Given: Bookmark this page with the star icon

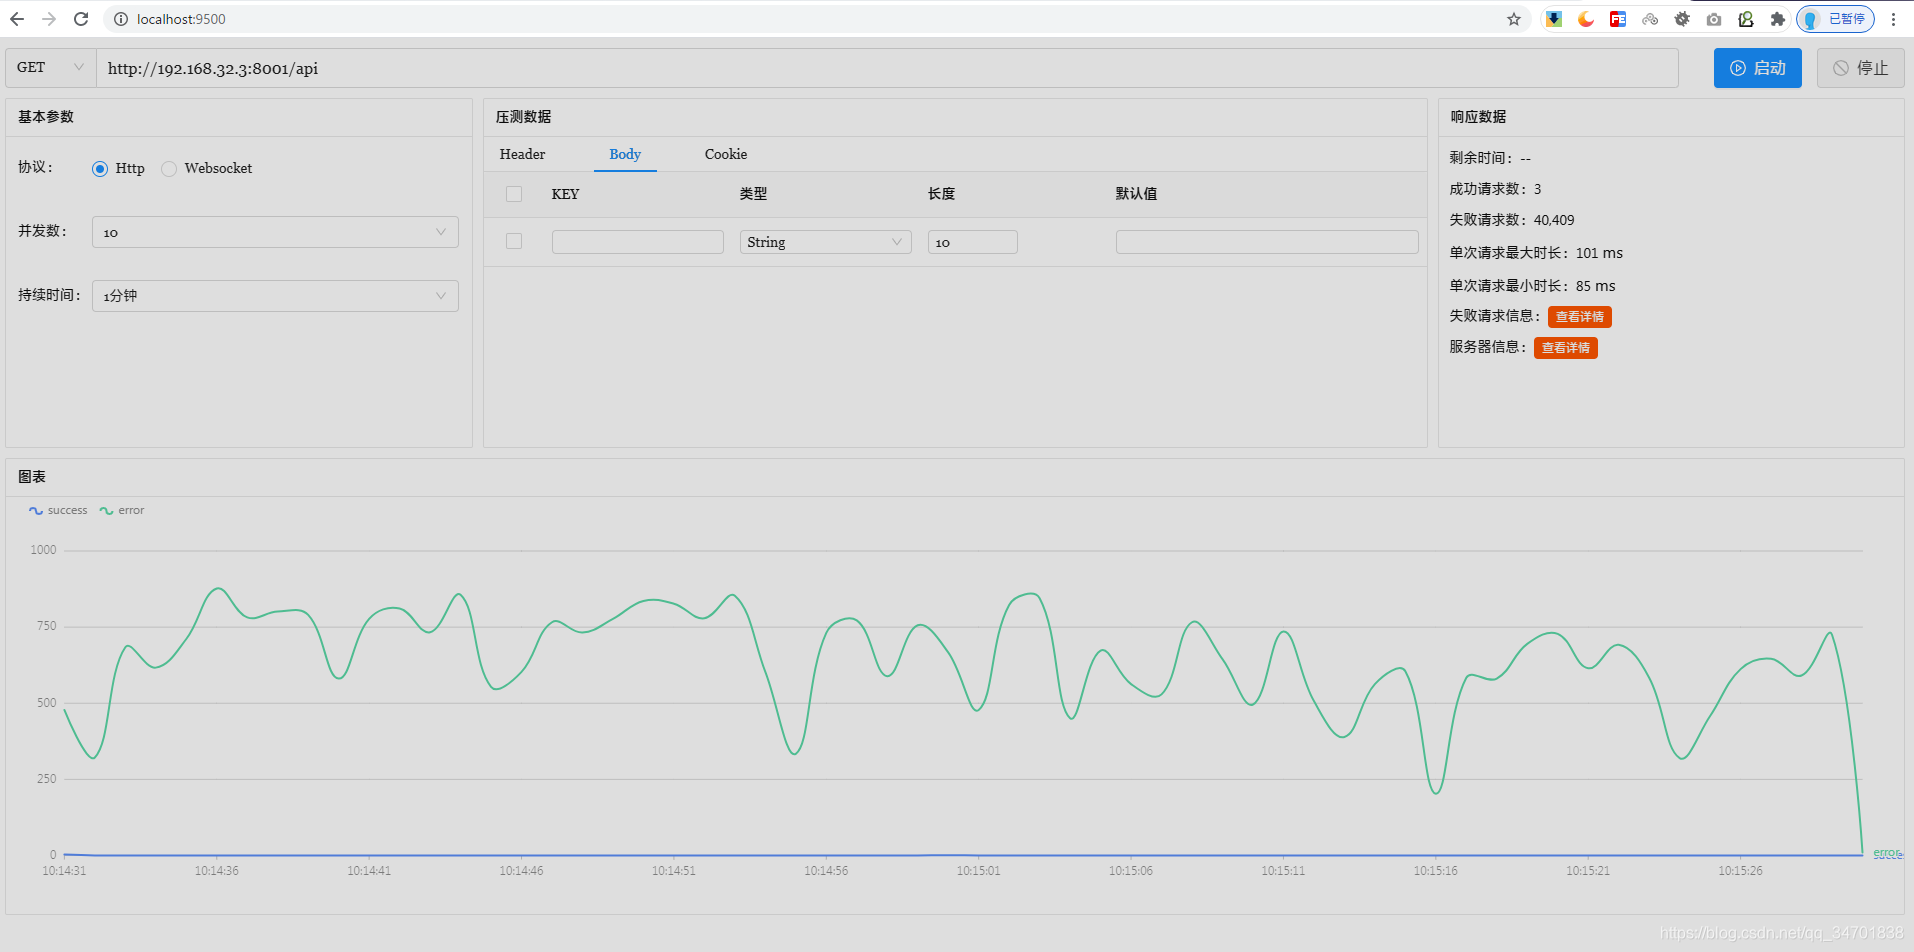Looking at the screenshot, I should (x=1514, y=19).
